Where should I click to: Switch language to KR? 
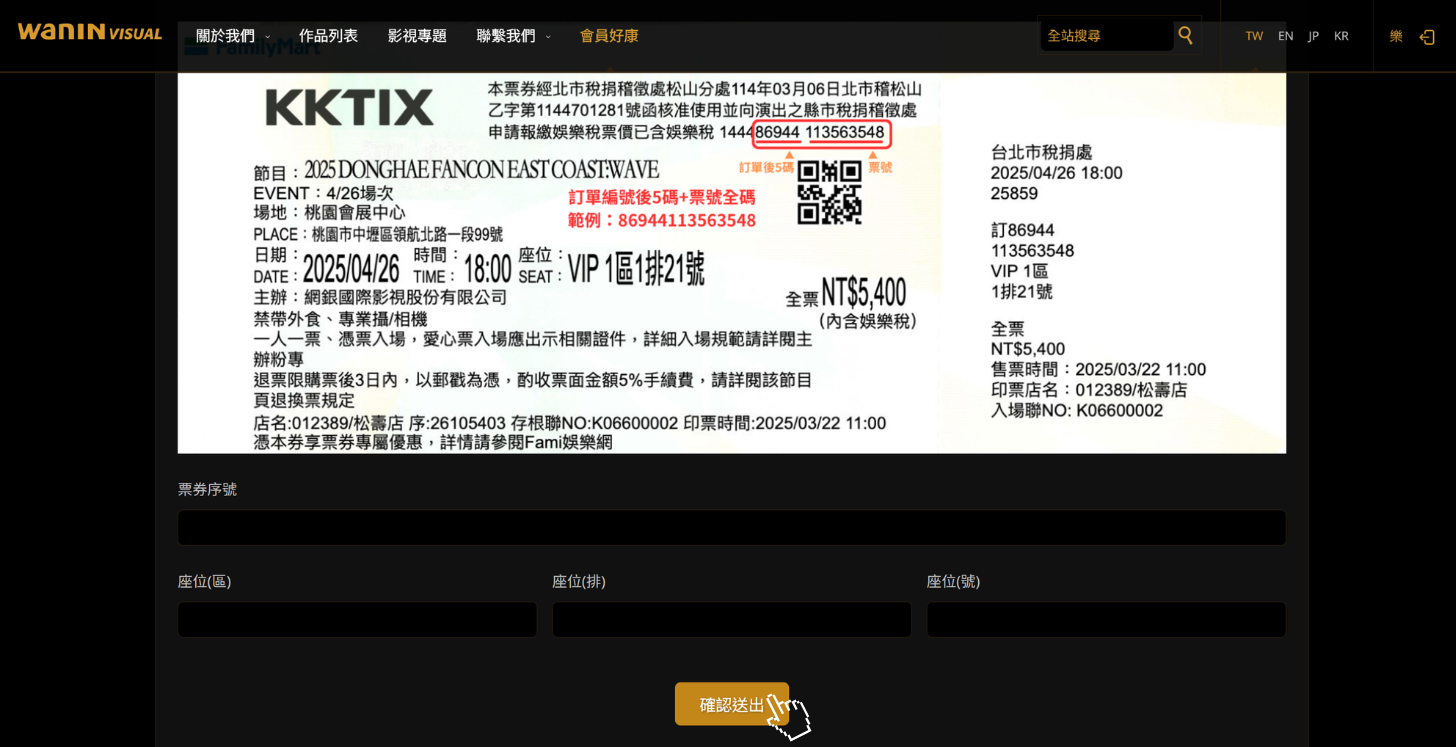click(1341, 36)
